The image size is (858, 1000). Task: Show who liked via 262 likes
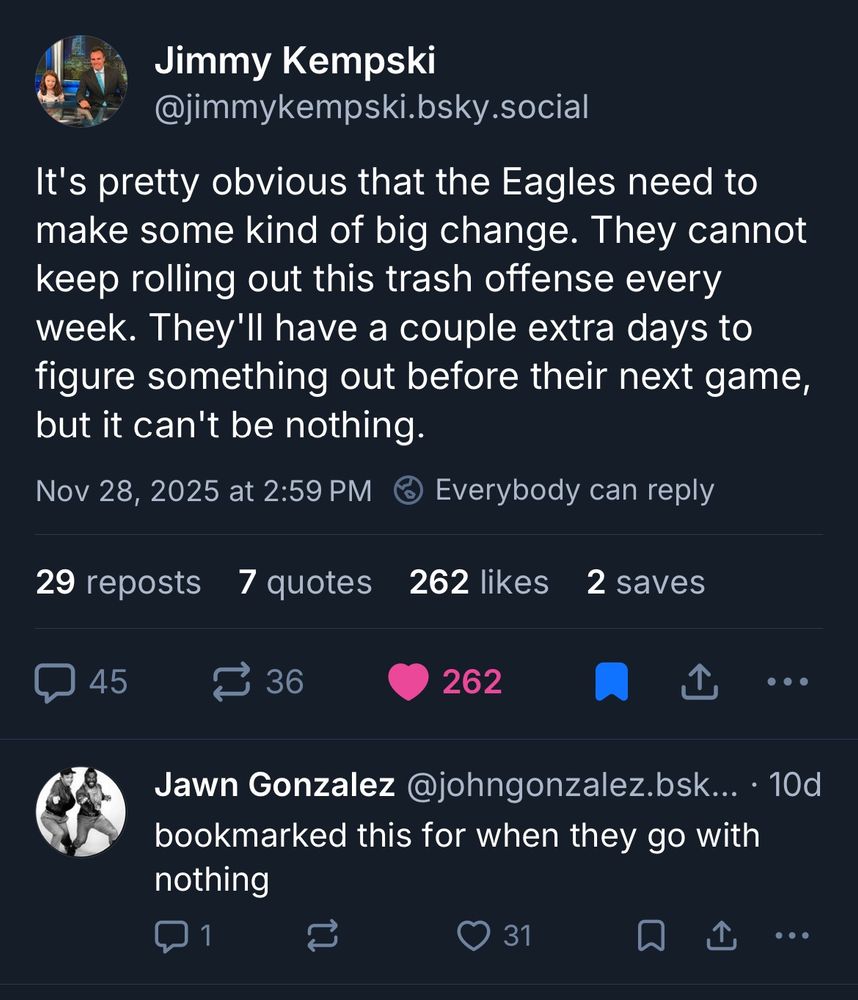point(478,582)
